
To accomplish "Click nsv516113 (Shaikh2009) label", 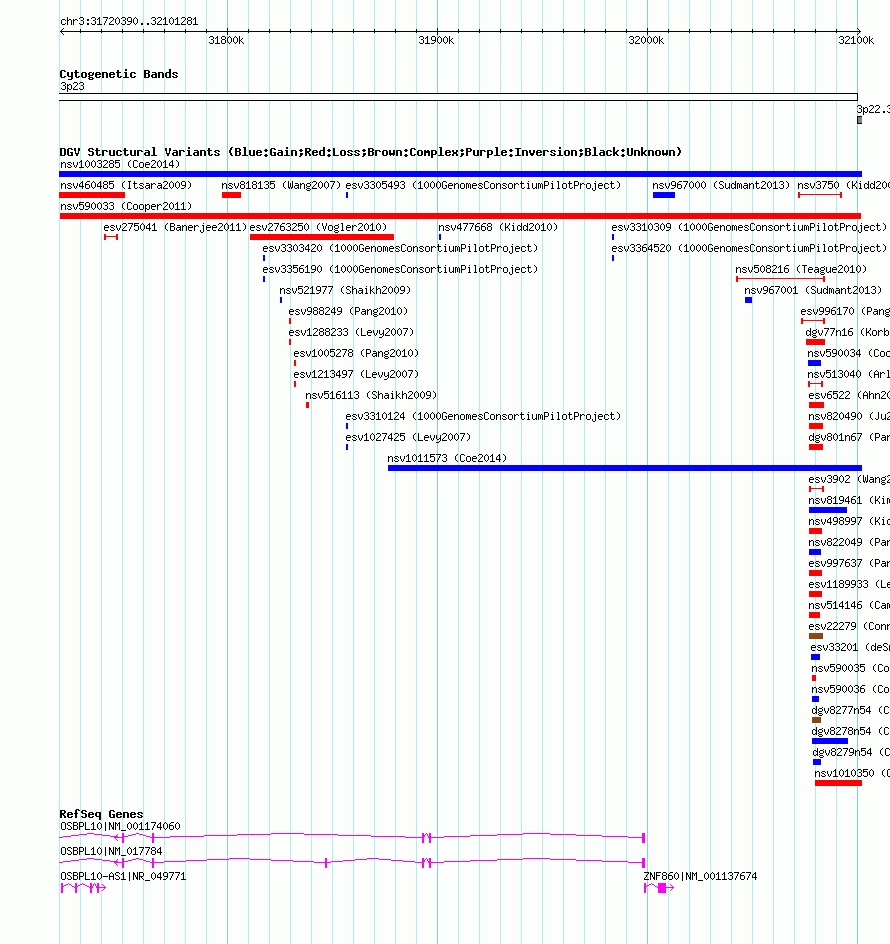I will 371,396.
